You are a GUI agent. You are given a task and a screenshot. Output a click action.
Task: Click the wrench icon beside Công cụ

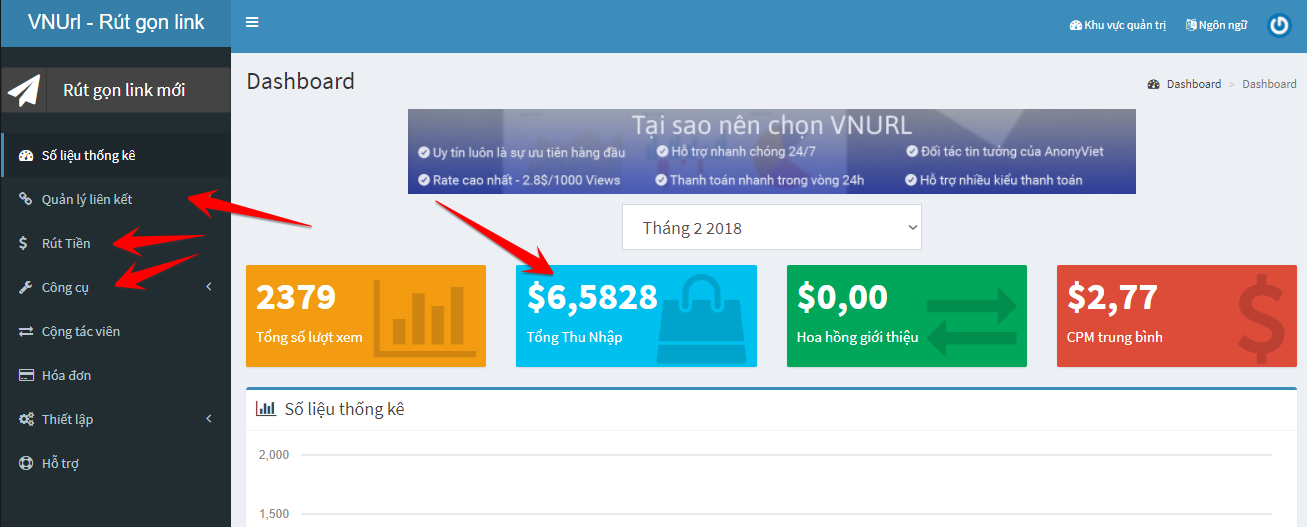[26, 287]
